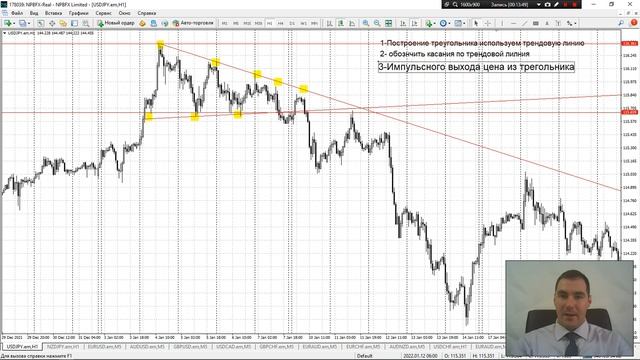Toggle the auto scroll chart icon

click(x=403, y=23)
